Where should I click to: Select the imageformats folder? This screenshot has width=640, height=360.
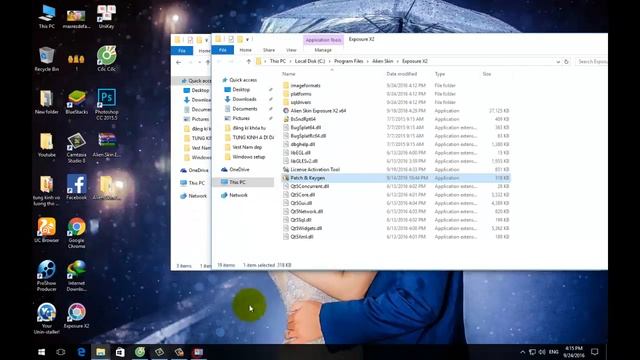tap(305, 86)
